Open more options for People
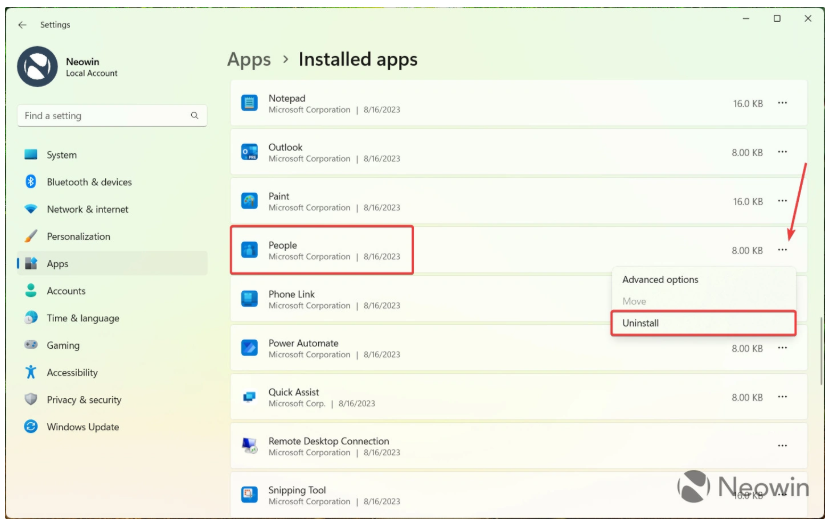832x527 pixels. click(783, 250)
